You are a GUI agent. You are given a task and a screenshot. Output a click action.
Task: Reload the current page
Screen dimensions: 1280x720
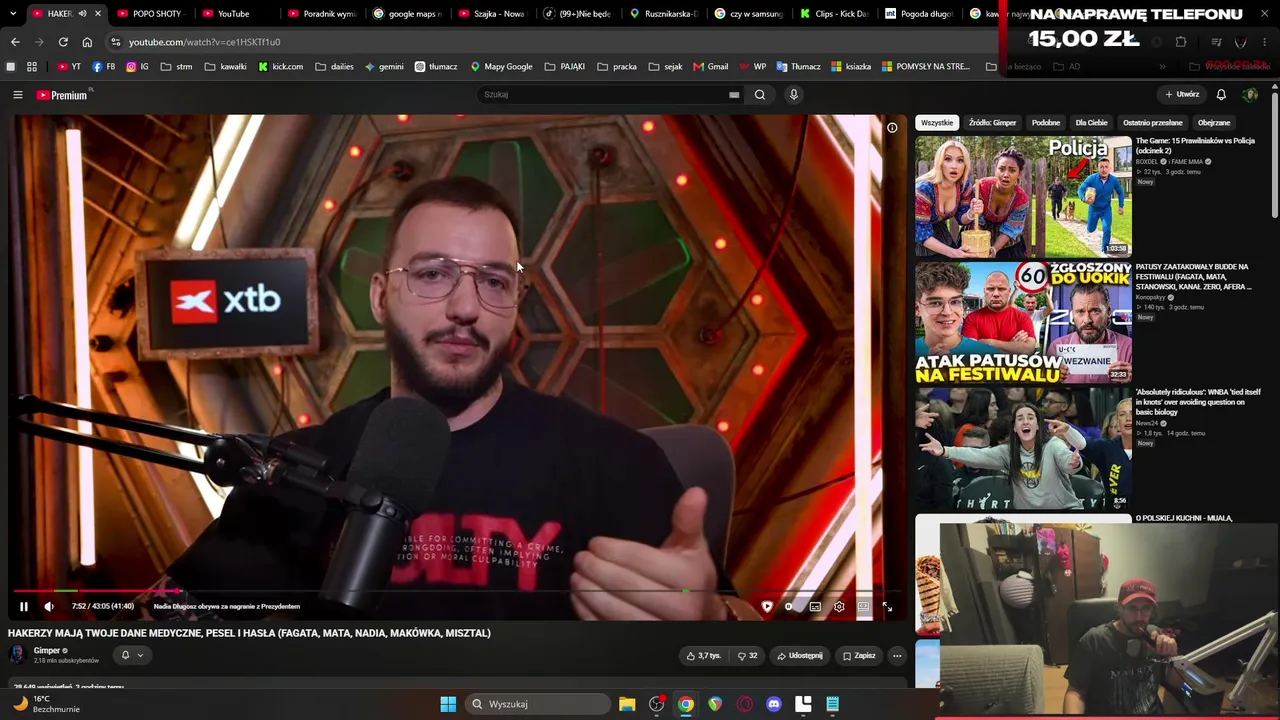coord(63,42)
